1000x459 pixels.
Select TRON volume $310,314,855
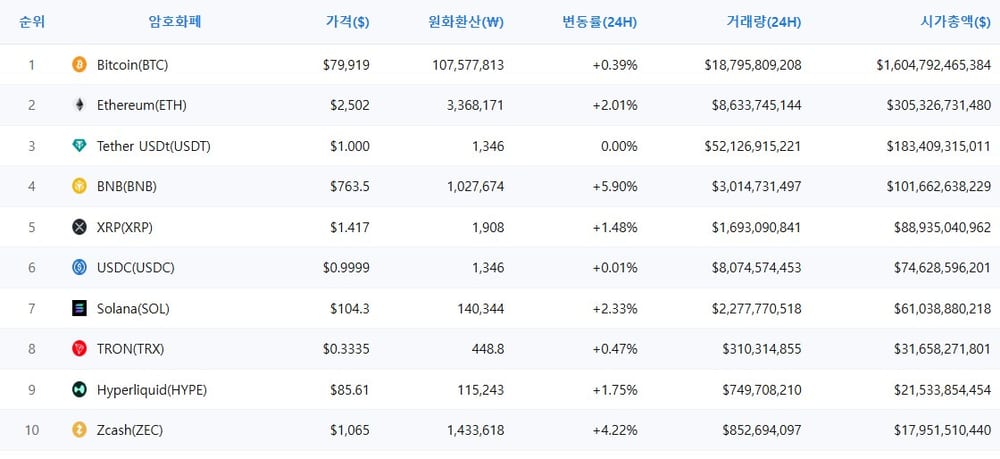click(x=762, y=349)
